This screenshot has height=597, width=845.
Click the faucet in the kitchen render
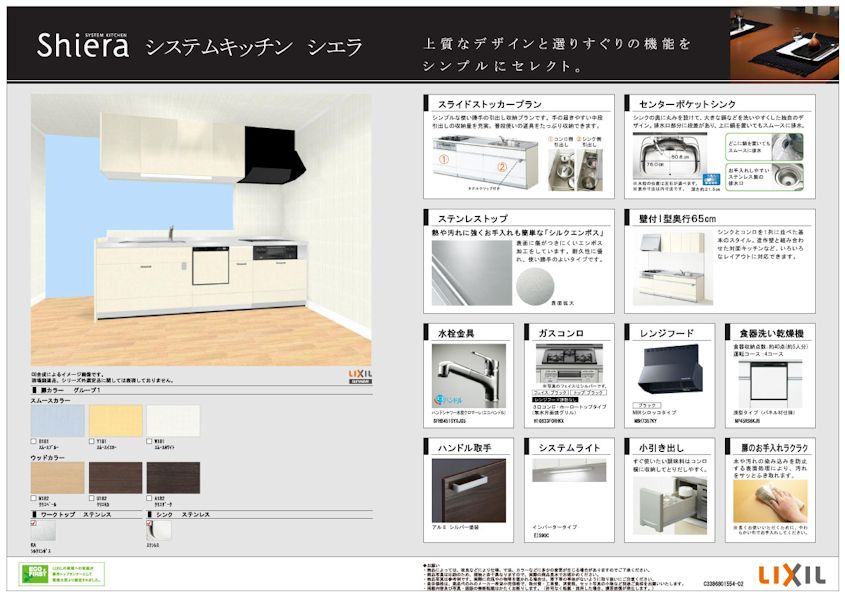(x=171, y=233)
